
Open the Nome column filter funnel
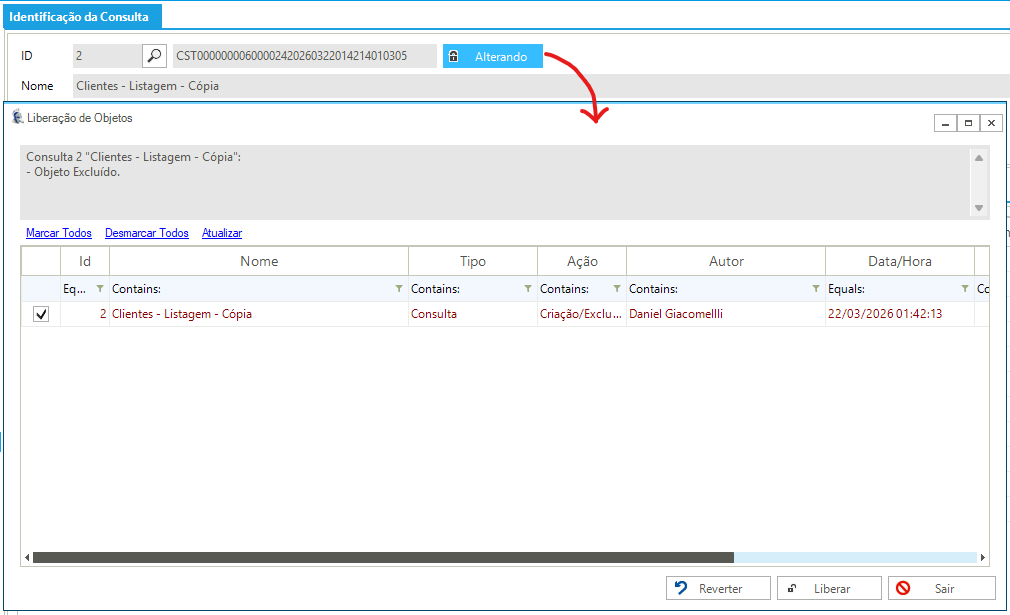pyautogui.click(x=399, y=289)
